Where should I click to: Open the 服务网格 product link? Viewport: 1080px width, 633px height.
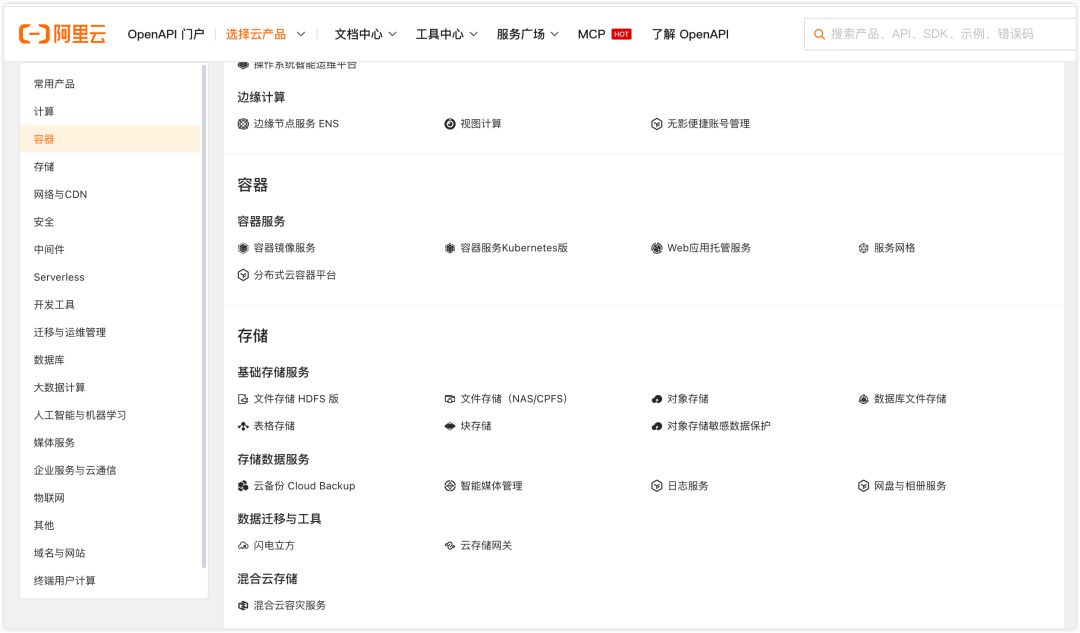click(x=894, y=248)
